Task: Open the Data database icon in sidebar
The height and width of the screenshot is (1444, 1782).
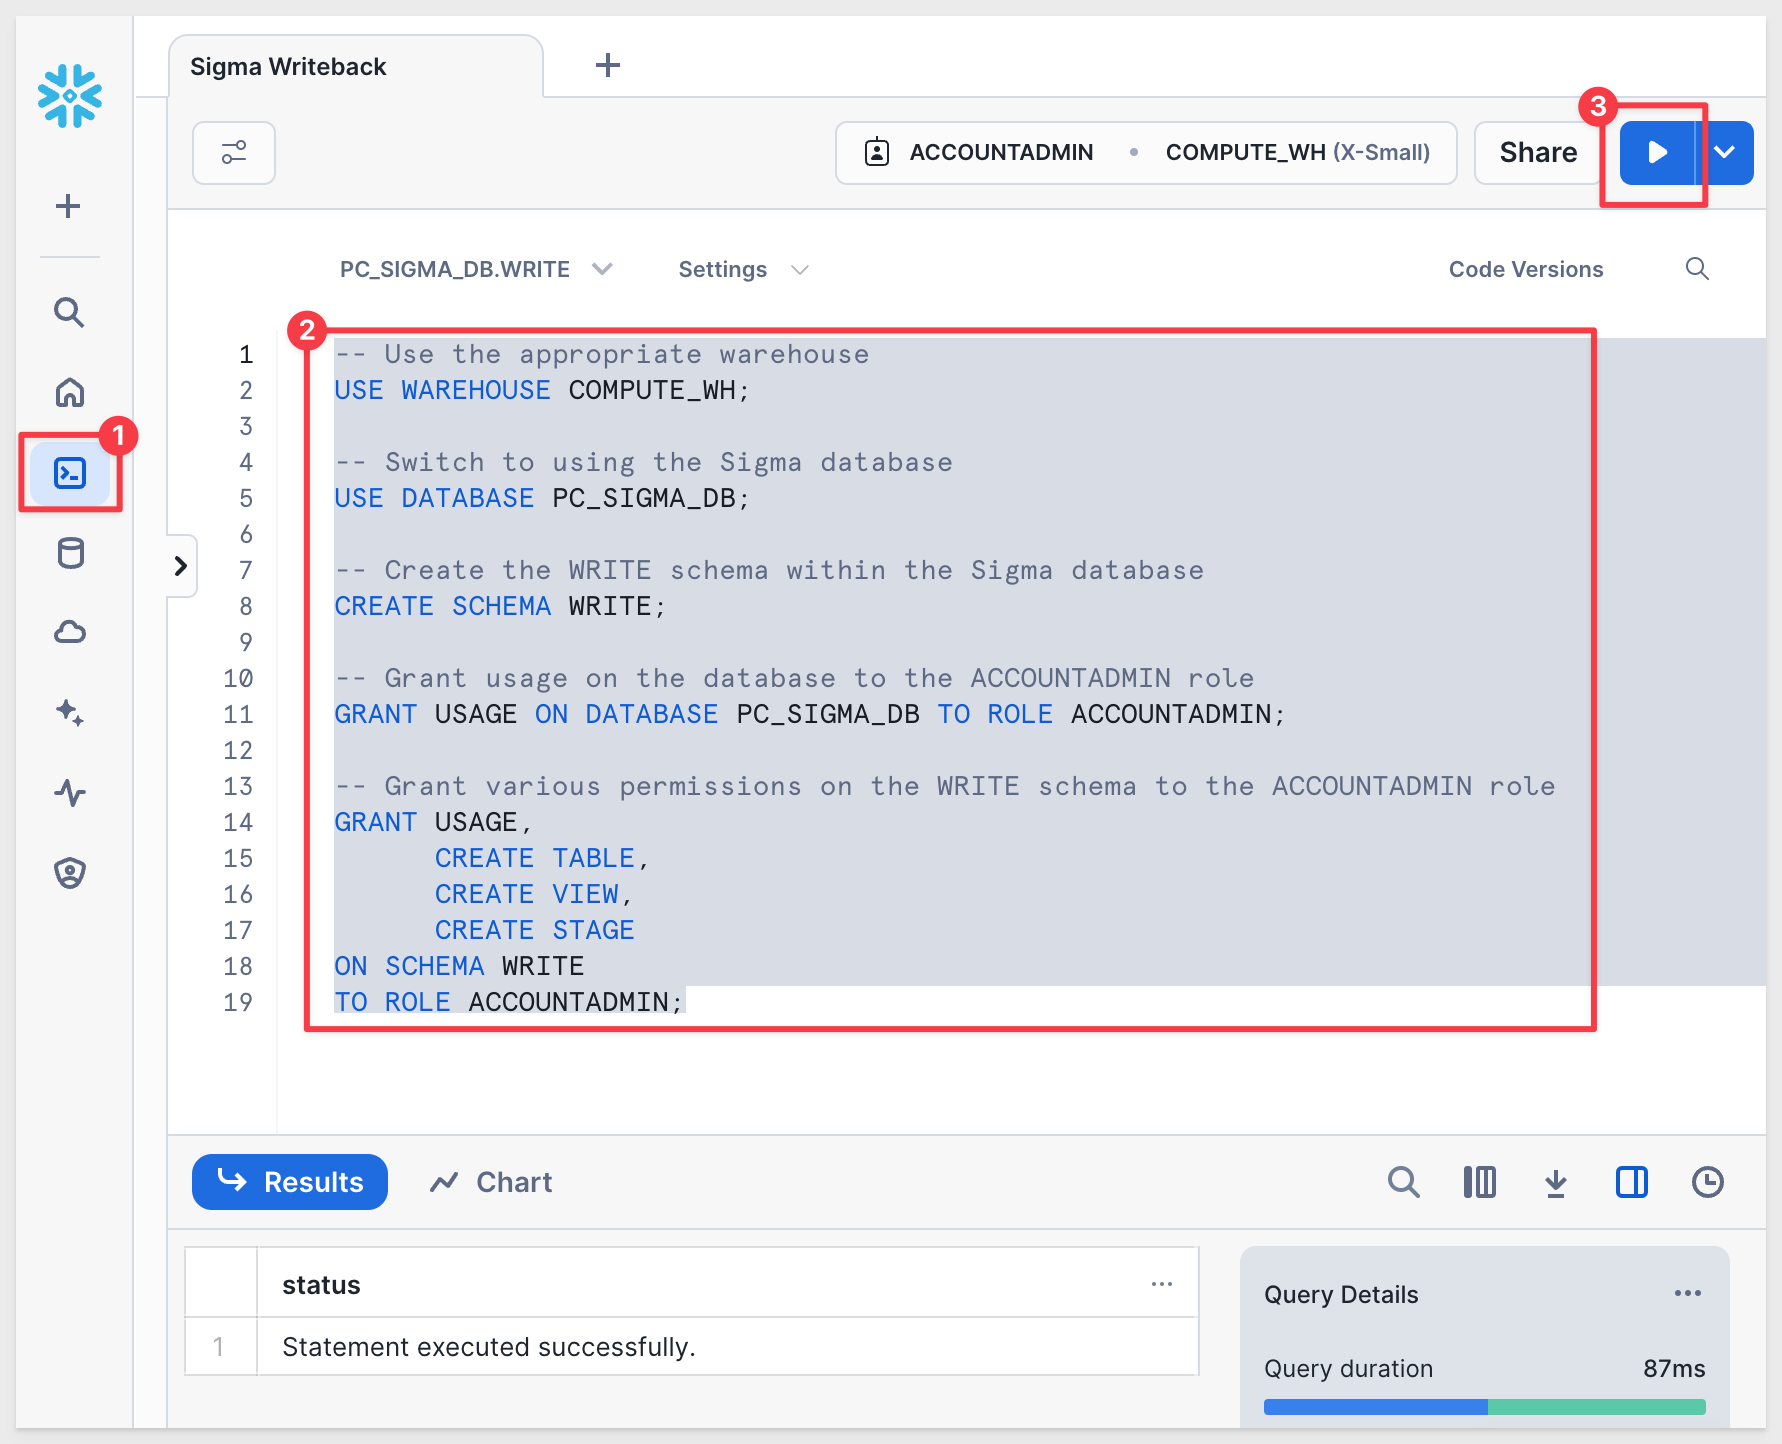Action: pos(70,553)
